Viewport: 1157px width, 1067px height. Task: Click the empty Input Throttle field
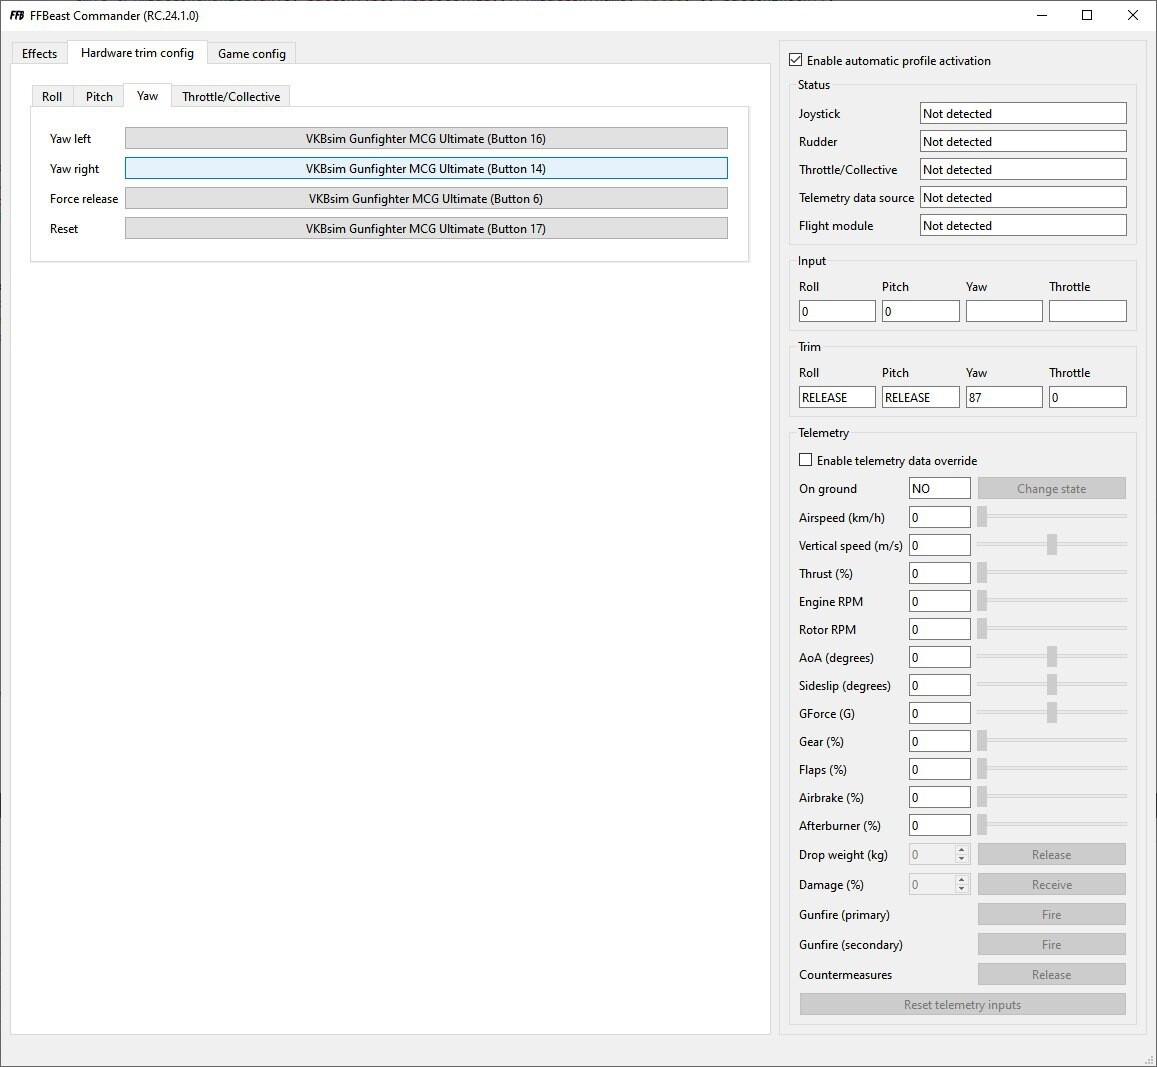coord(1088,311)
